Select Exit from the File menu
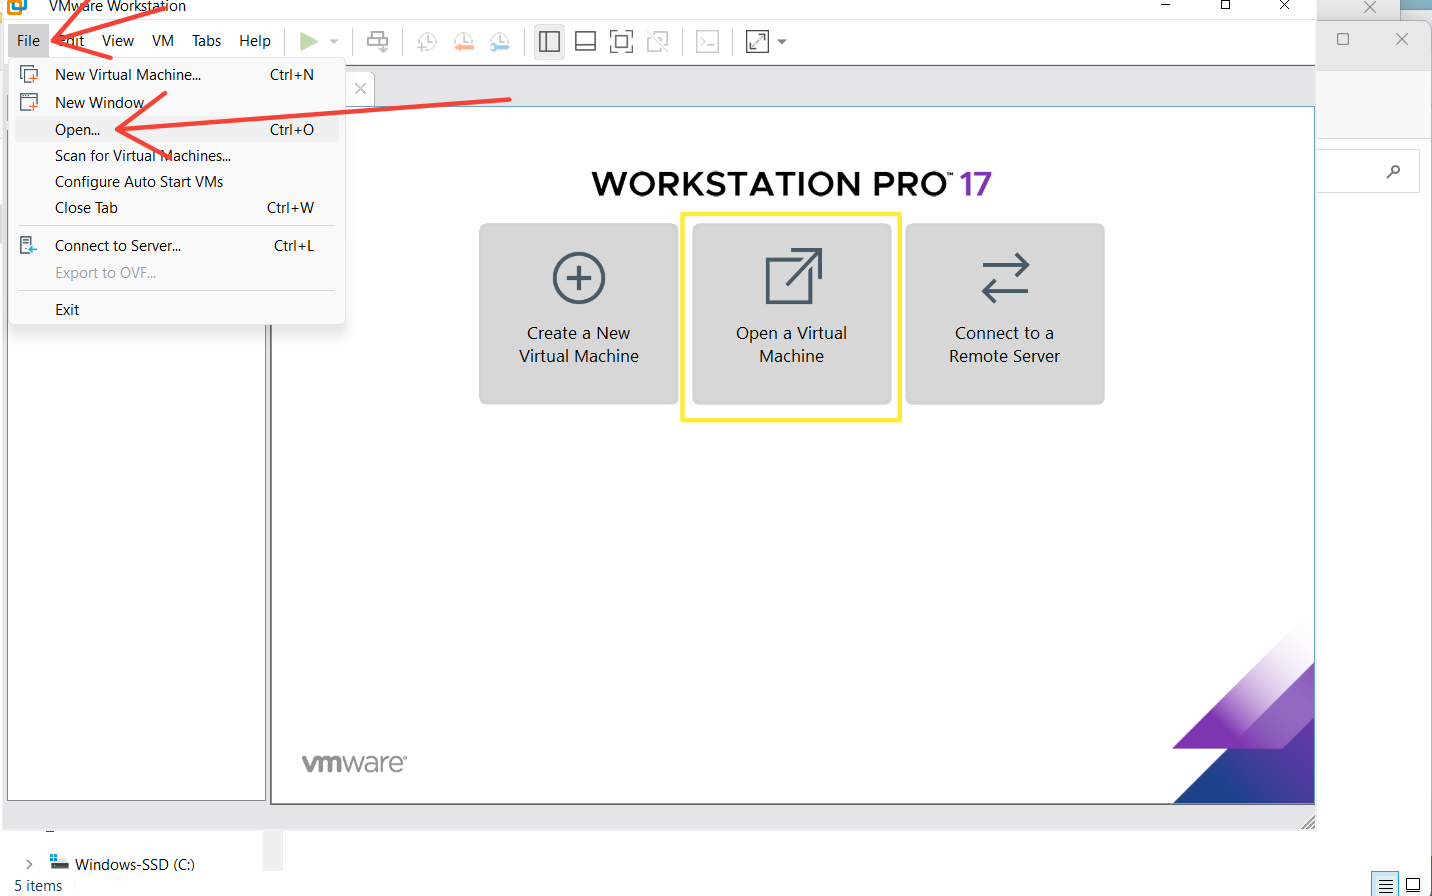 click(176, 310)
